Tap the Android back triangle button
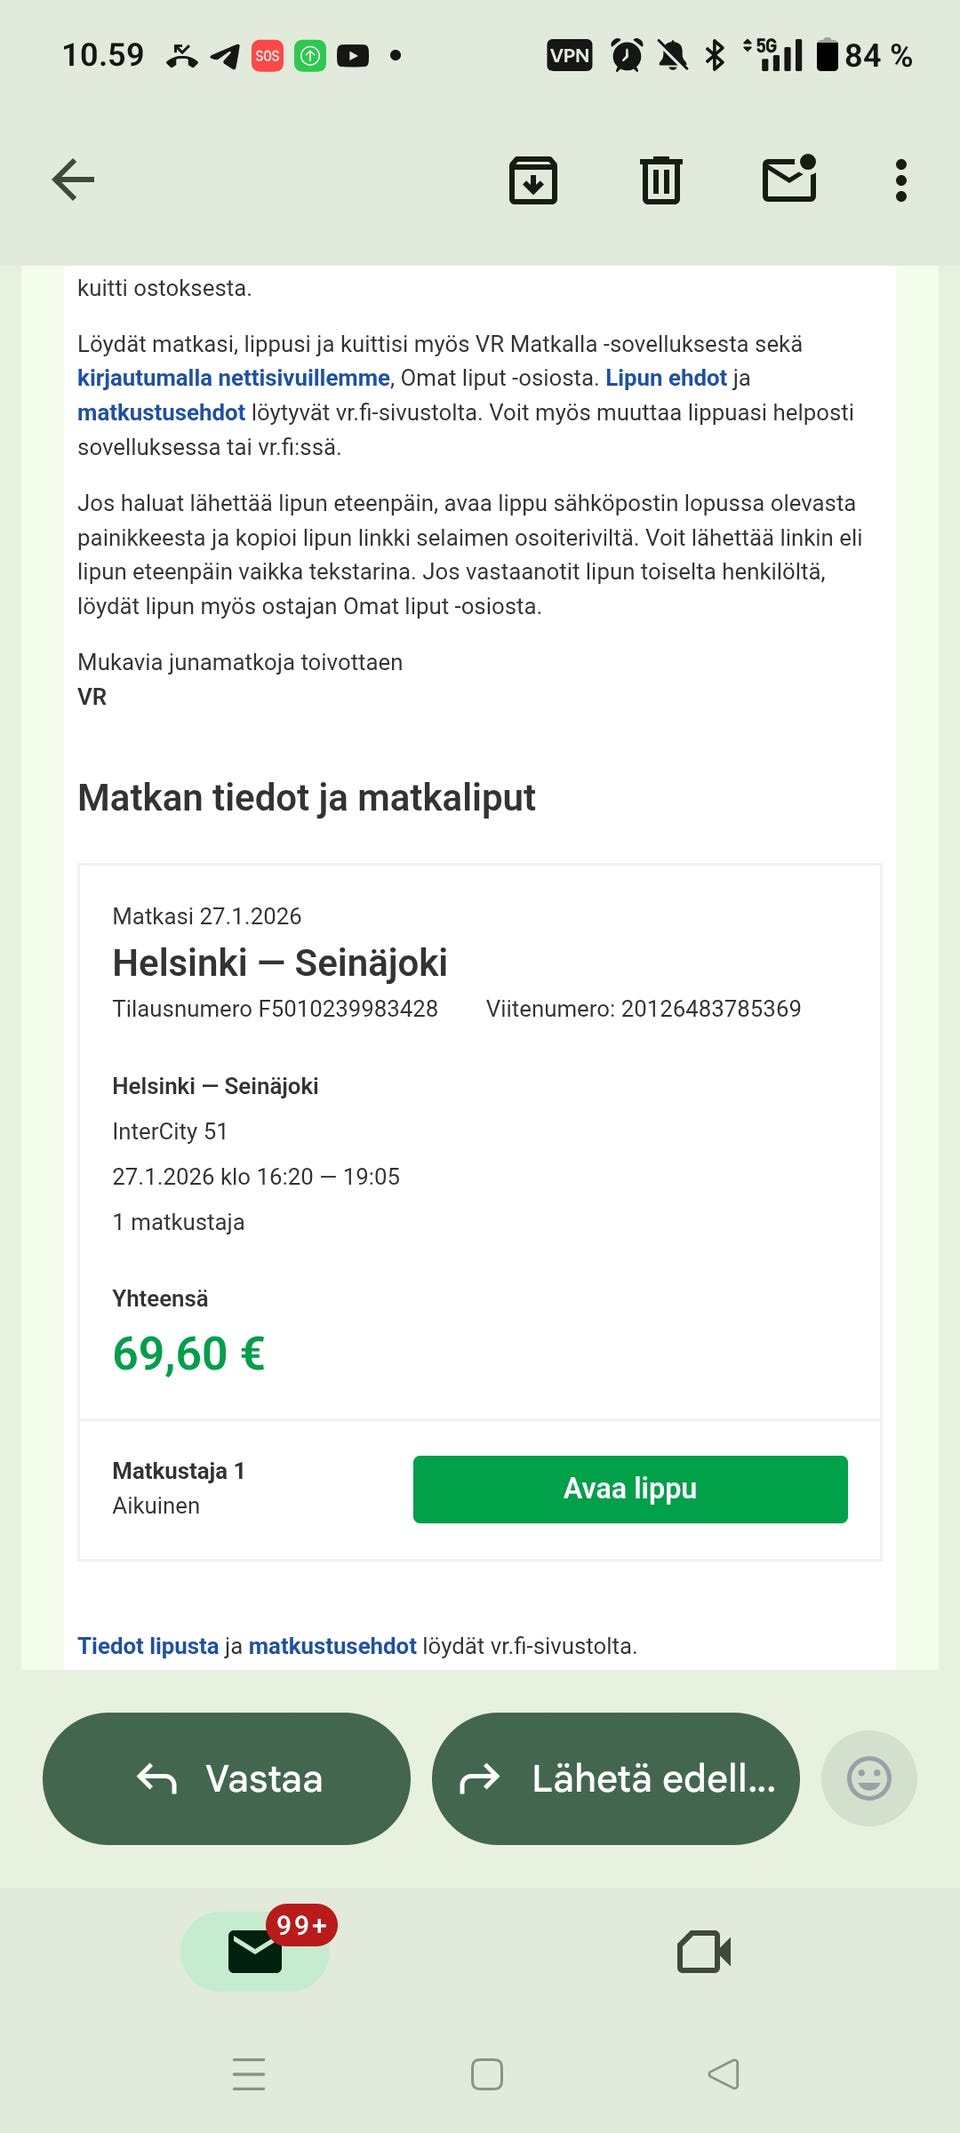The height and width of the screenshot is (2133, 960). pos(723,2074)
